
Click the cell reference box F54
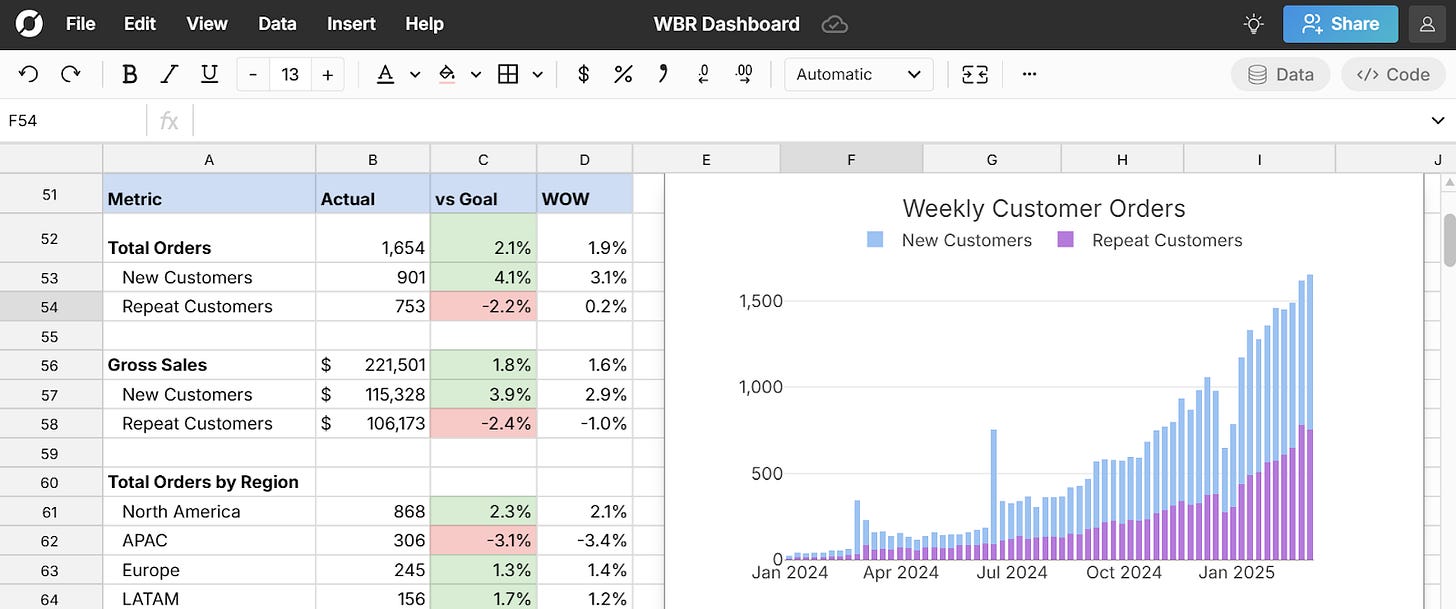74,121
